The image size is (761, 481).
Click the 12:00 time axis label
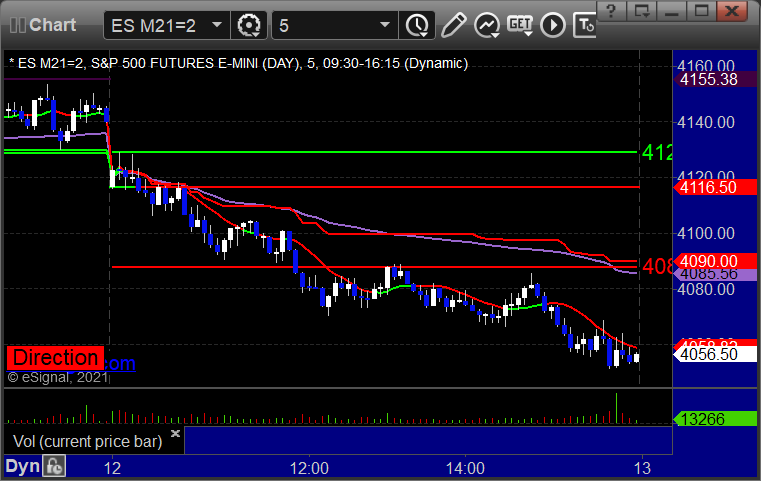[x=309, y=468]
